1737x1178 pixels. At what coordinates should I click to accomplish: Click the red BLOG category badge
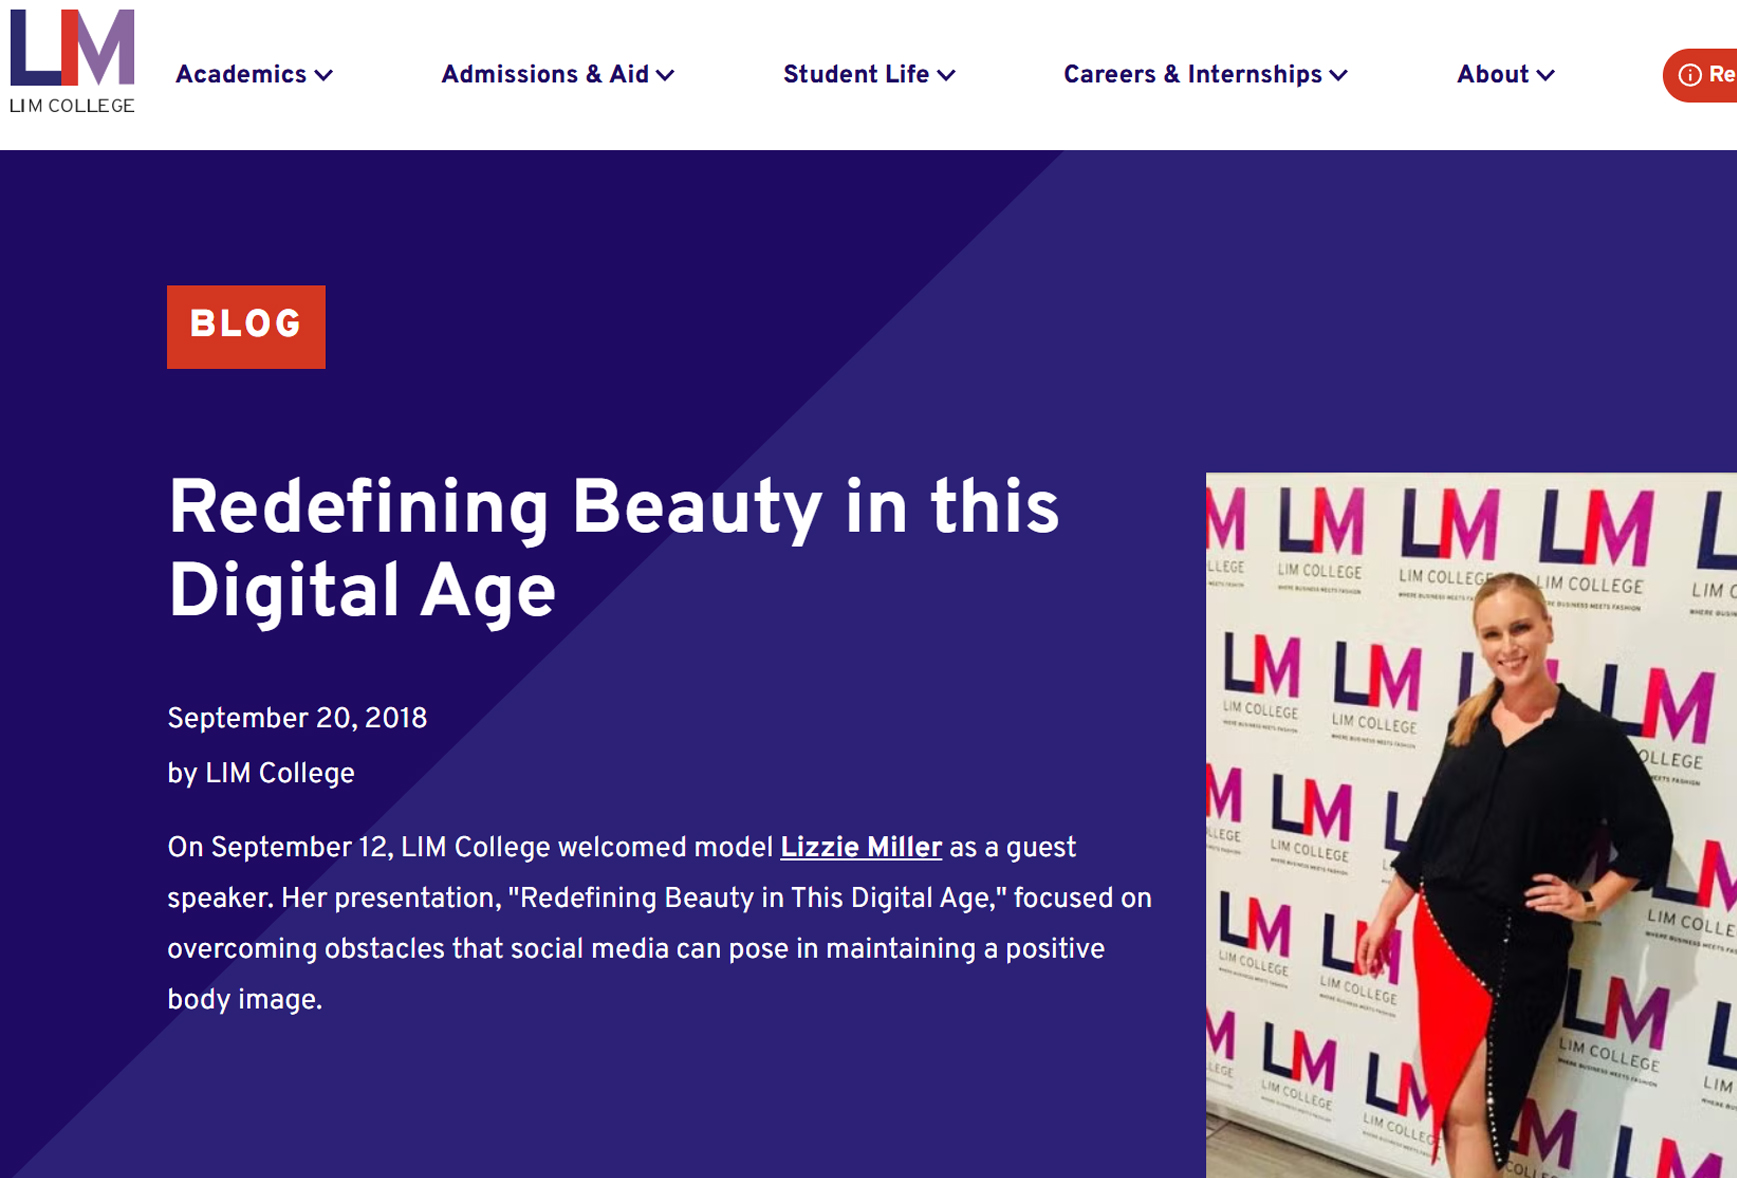coord(246,326)
